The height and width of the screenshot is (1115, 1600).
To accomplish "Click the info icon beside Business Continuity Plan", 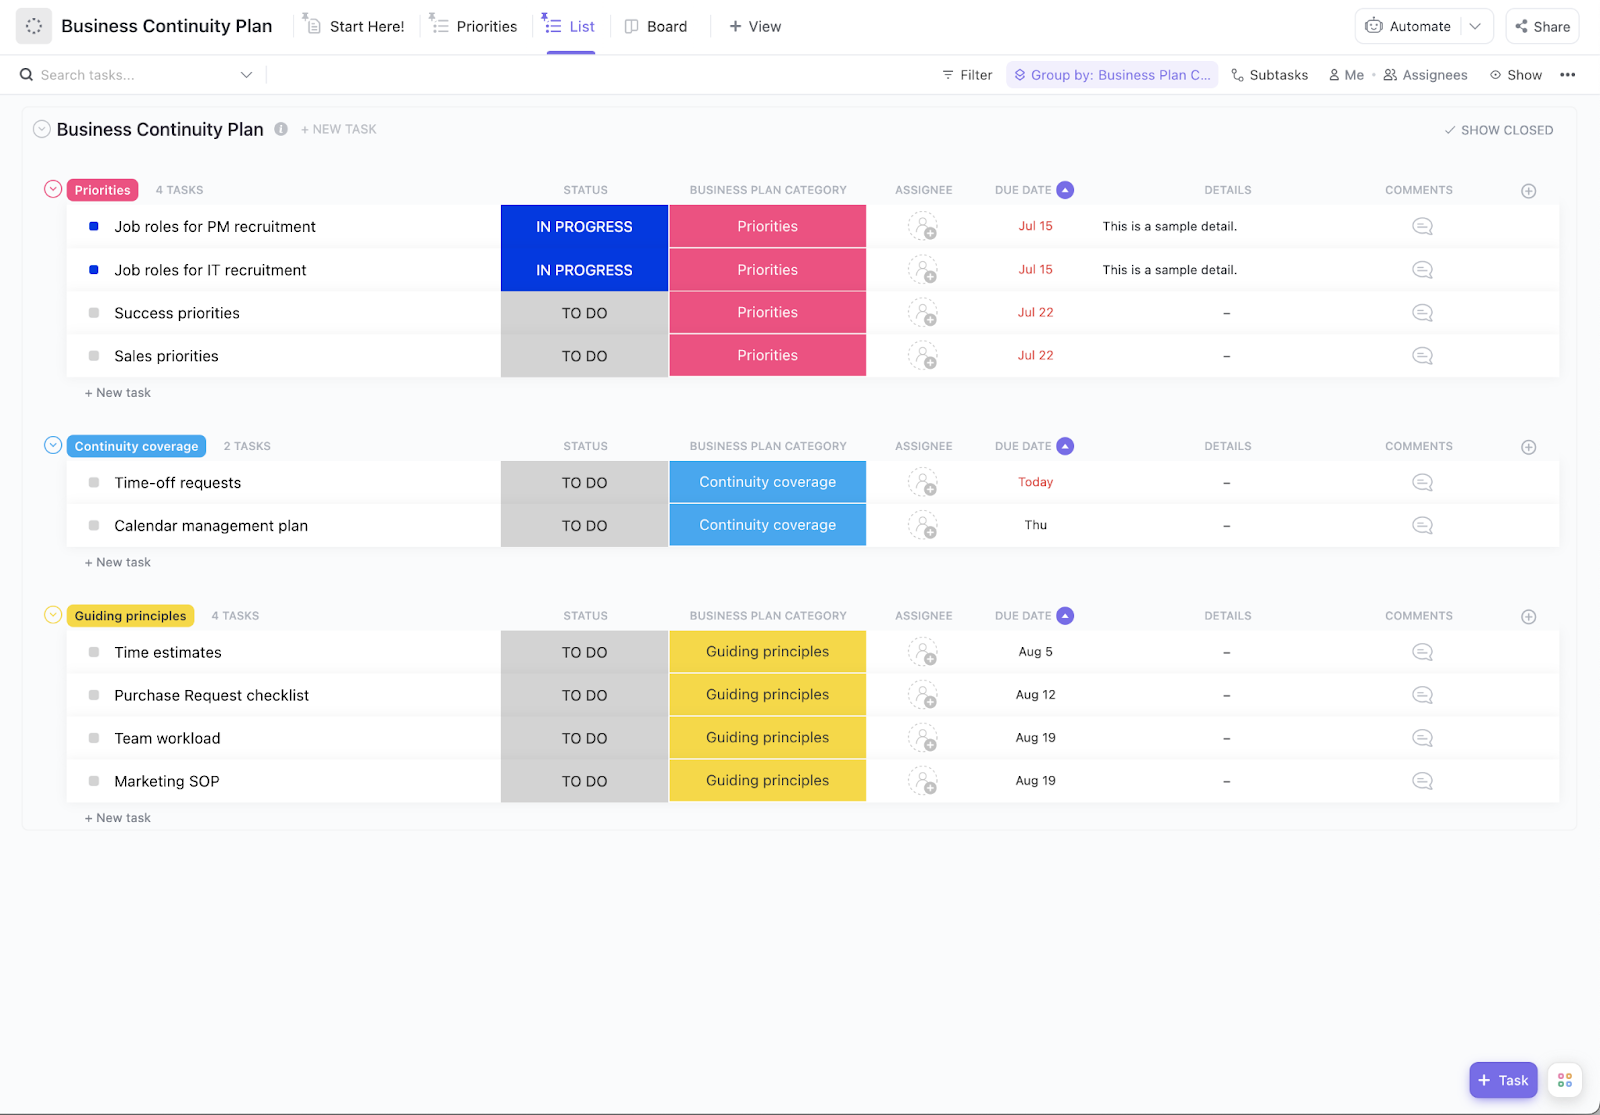I will pos(280,129).
